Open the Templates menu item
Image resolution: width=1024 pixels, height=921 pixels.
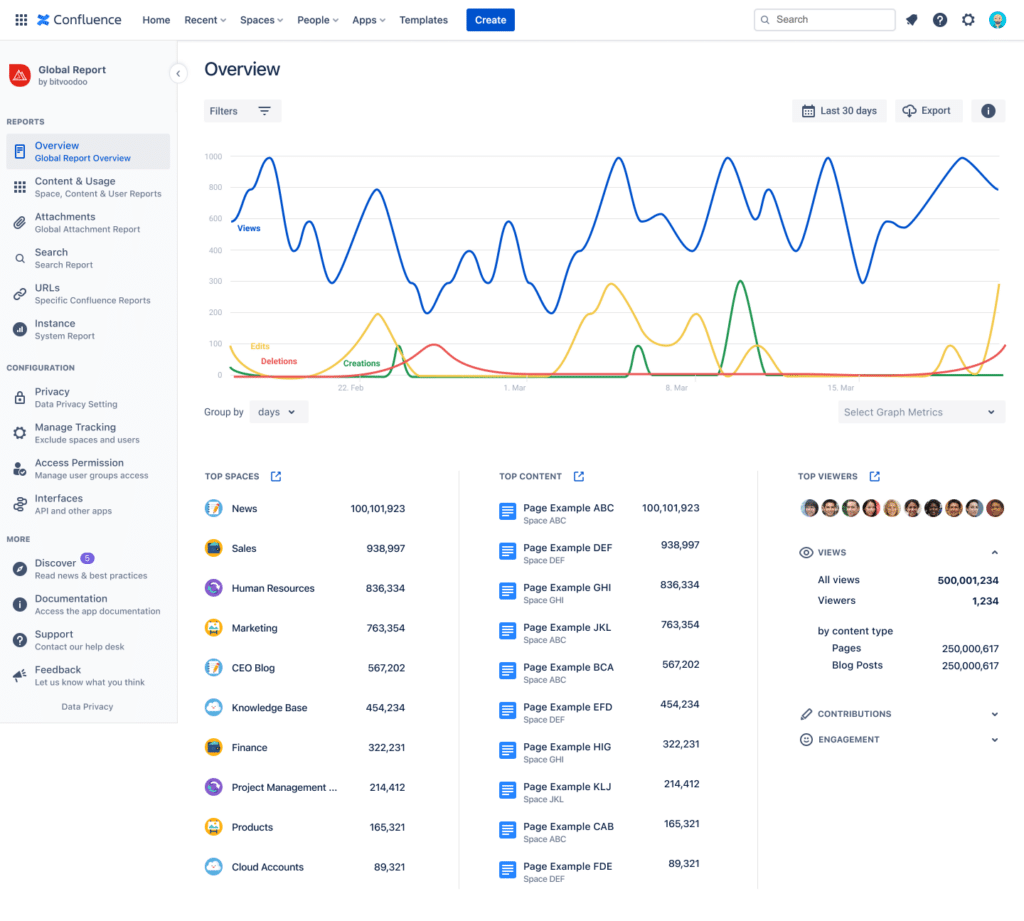(x=423, y=19)
